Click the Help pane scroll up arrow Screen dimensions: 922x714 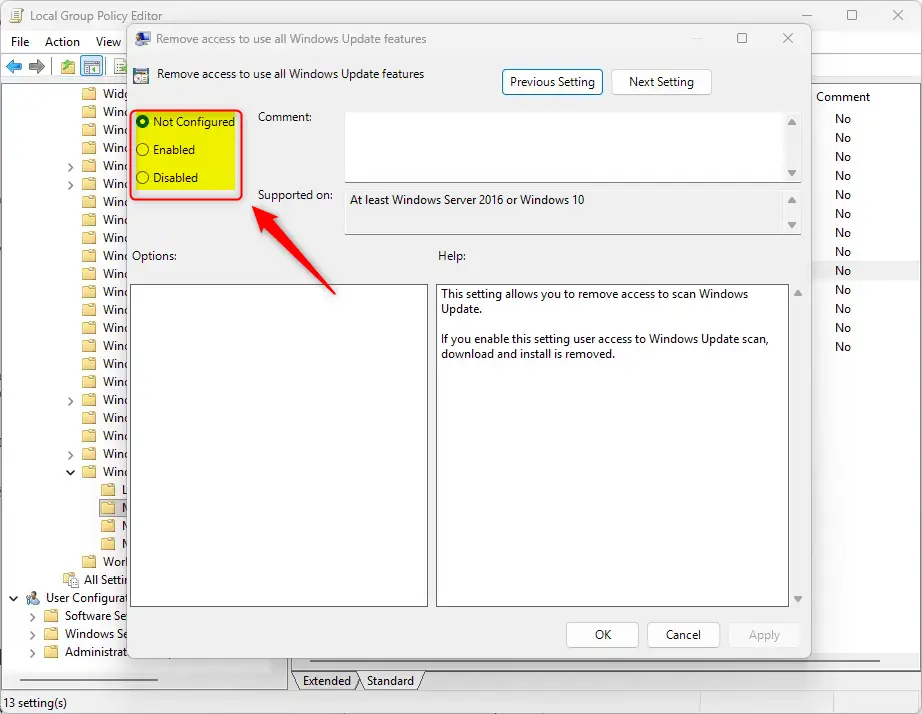click(798, 293)
